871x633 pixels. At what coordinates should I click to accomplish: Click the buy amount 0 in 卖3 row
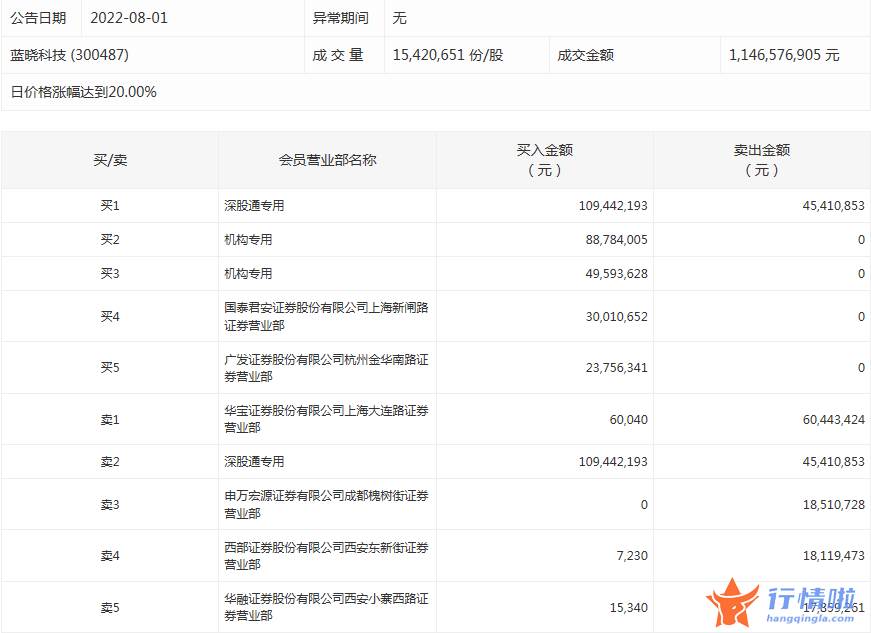click(644, 505)
